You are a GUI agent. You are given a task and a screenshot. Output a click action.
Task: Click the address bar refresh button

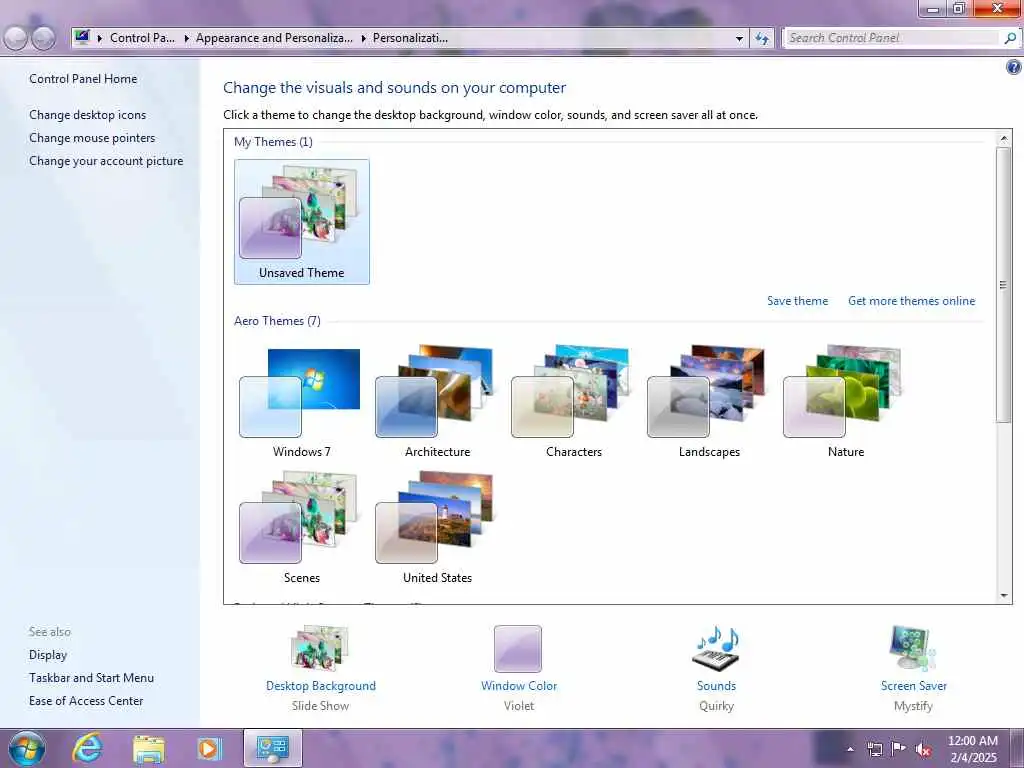761,39
